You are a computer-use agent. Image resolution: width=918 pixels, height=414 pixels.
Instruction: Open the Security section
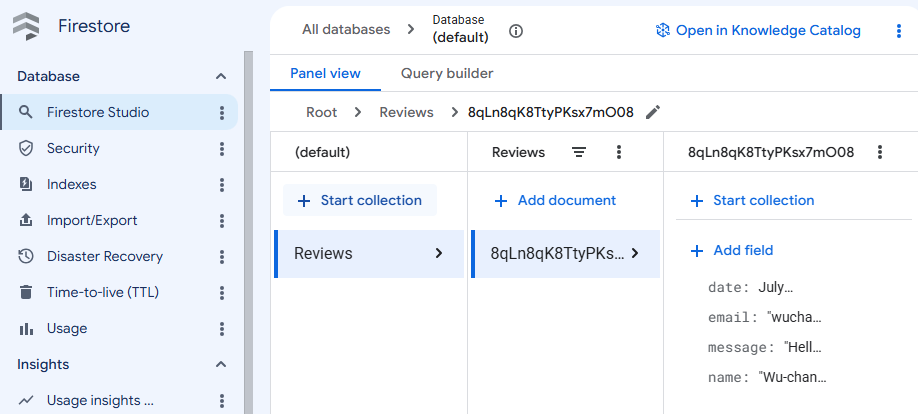[x=73, y=149]
